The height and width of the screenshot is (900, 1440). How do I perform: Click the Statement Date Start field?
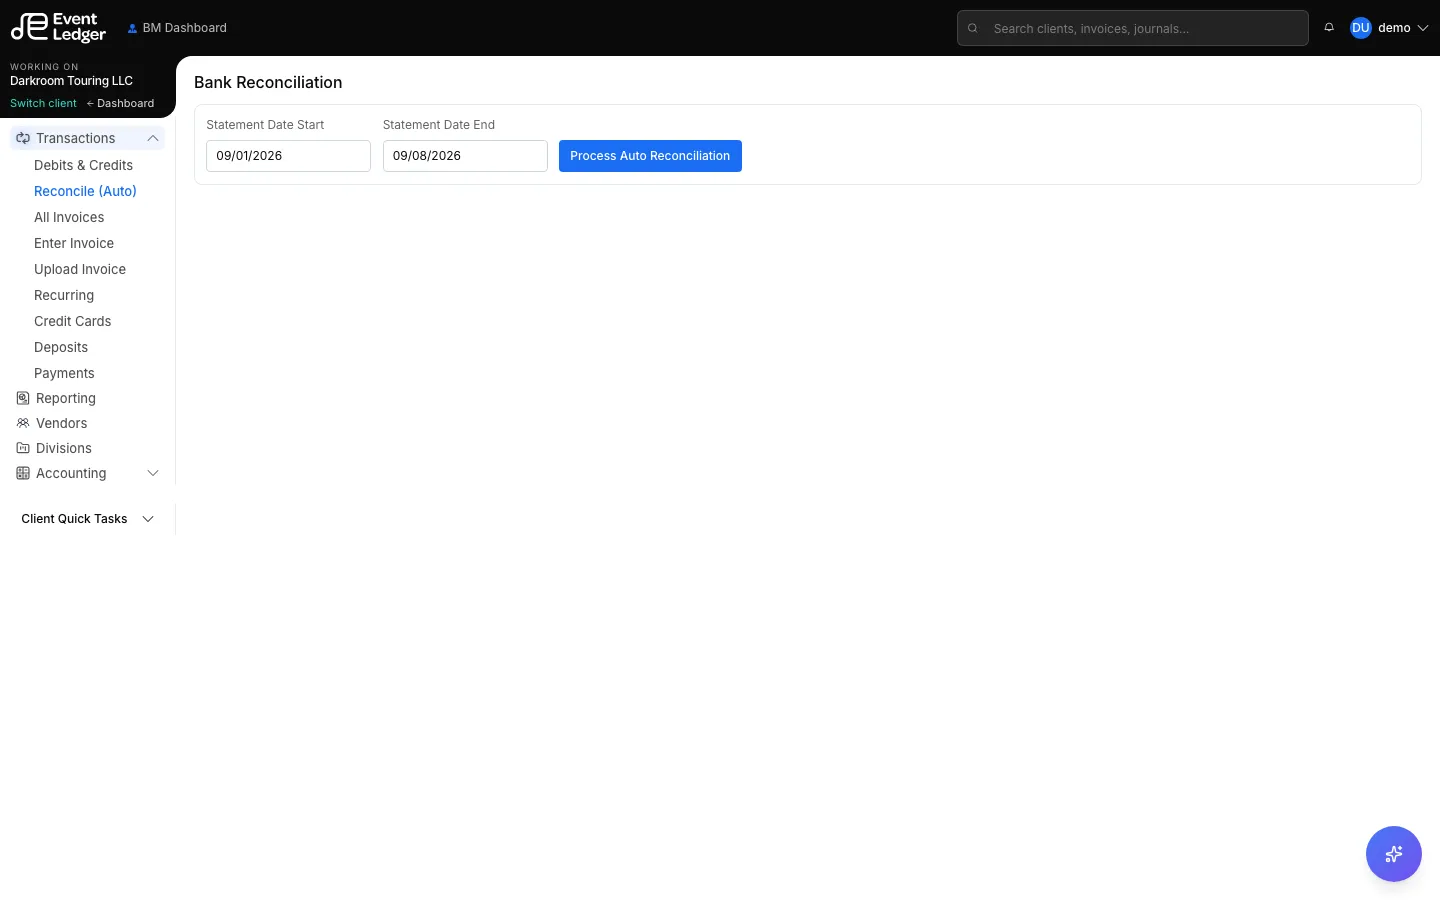[288, 156]
